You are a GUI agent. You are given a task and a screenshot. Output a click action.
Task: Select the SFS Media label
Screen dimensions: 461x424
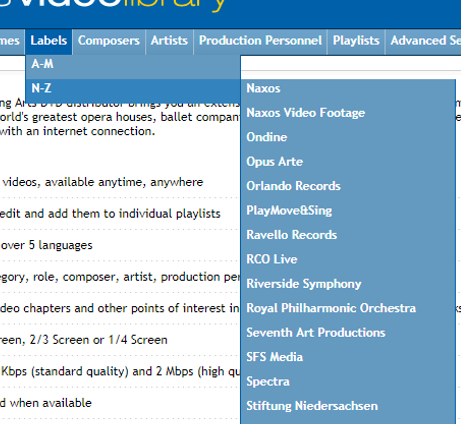[x=348, y=357]
